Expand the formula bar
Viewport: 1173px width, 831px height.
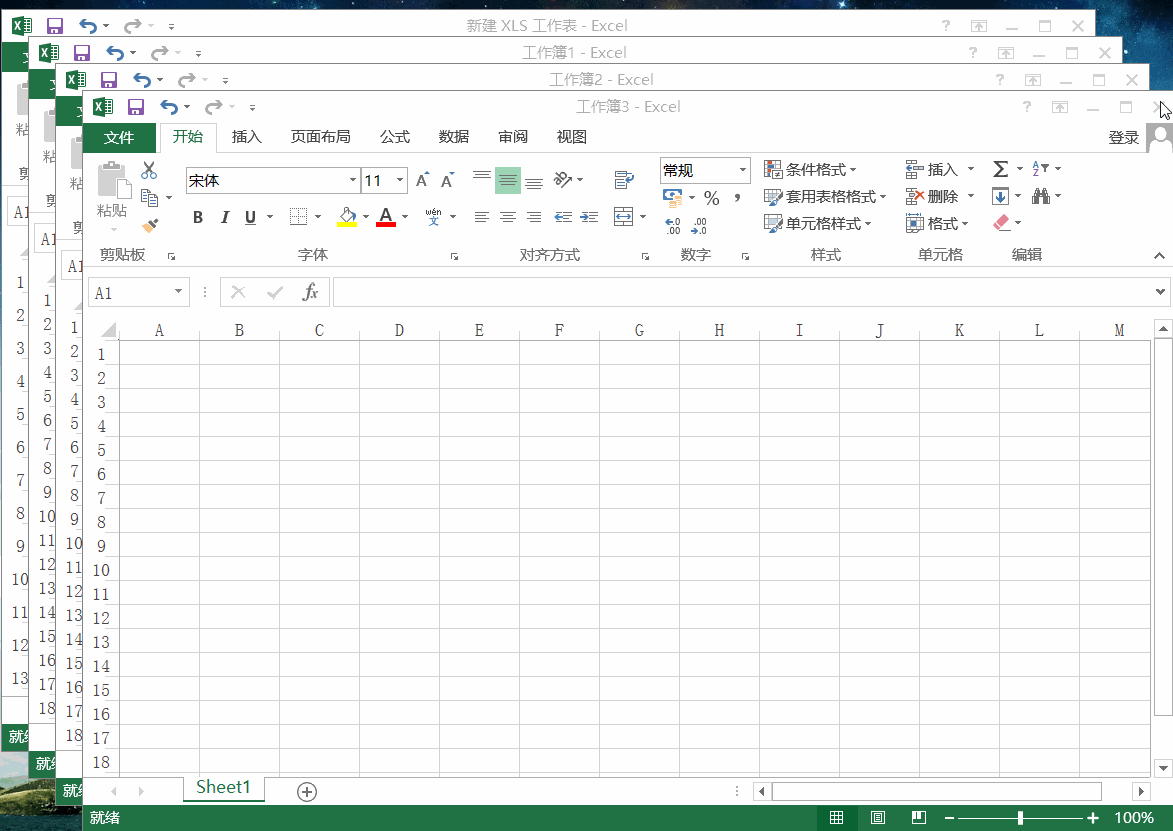pyautogui.click(x=1160, y=292)
